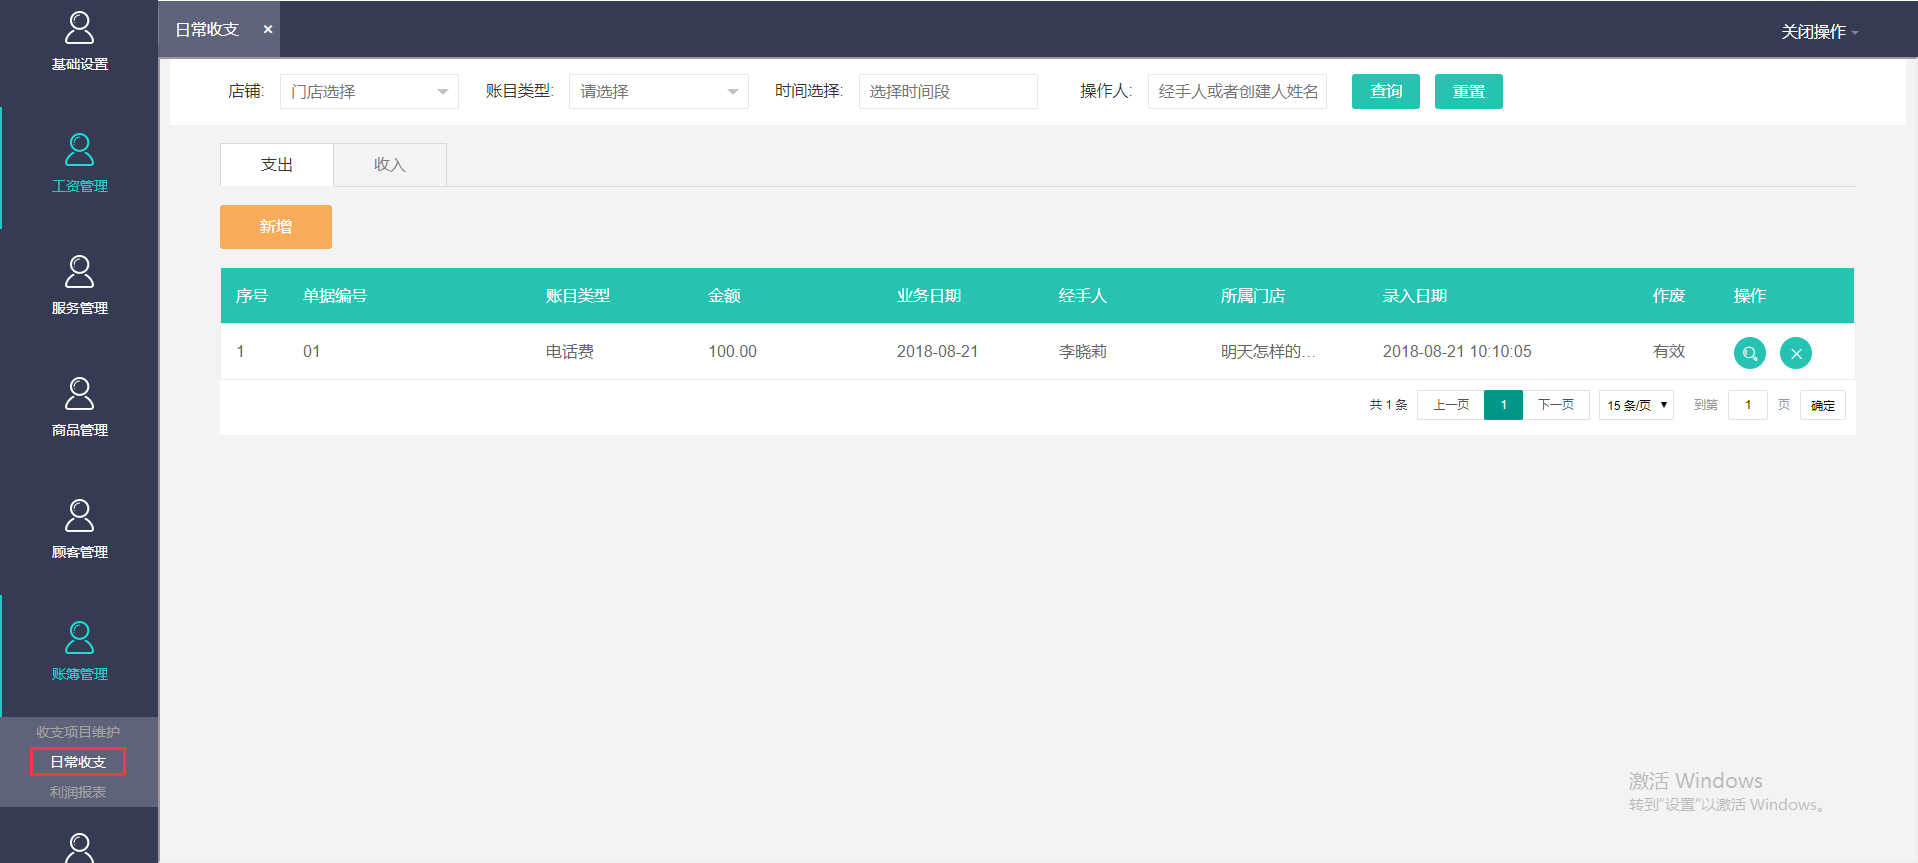Click the 查询 search button
The height and width of the screenshot is (863, 1918).
(1386, 91)
